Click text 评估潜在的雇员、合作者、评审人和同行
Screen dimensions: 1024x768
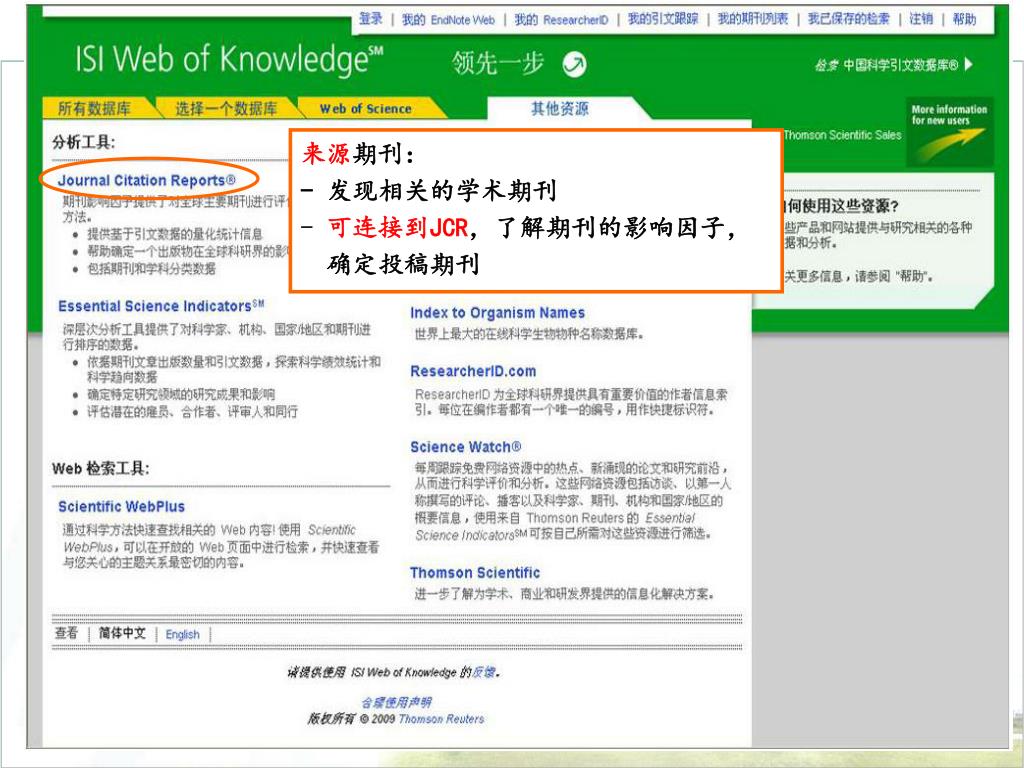pos(193,411)
